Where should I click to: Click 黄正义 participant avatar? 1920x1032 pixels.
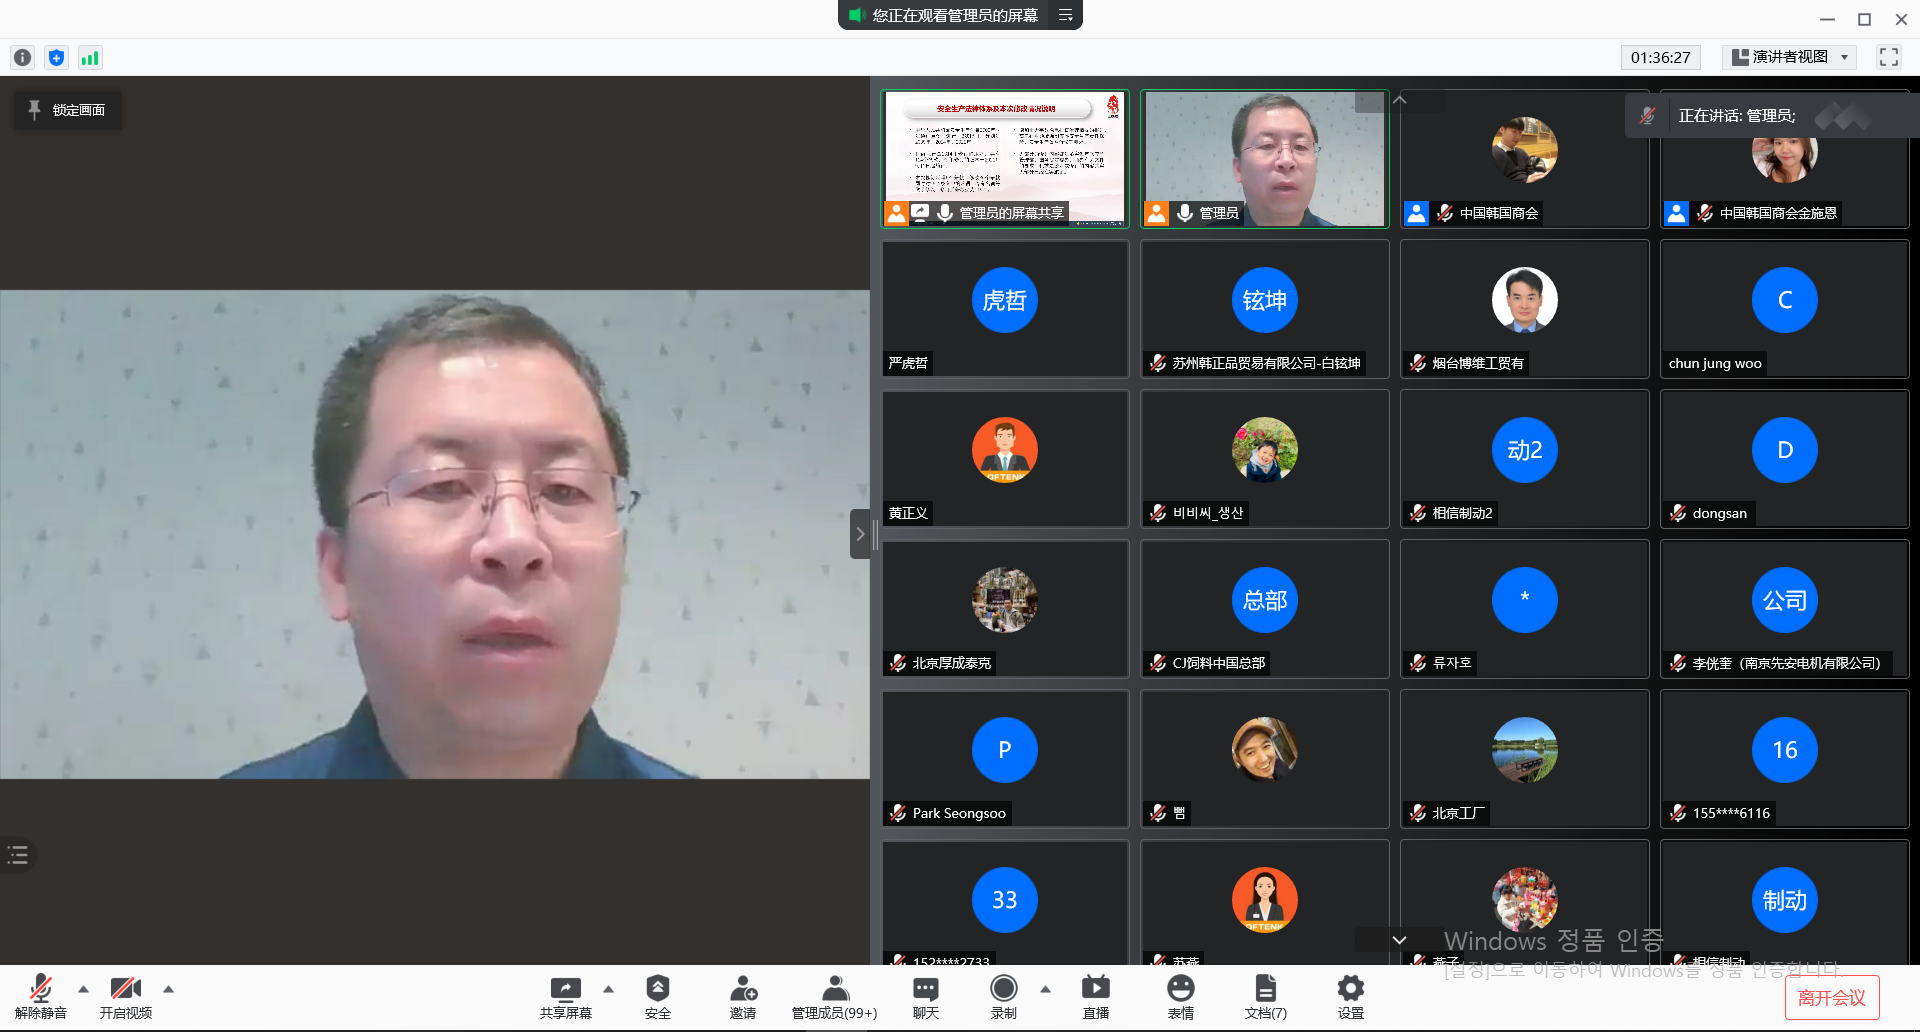[x=1005, y=450]
